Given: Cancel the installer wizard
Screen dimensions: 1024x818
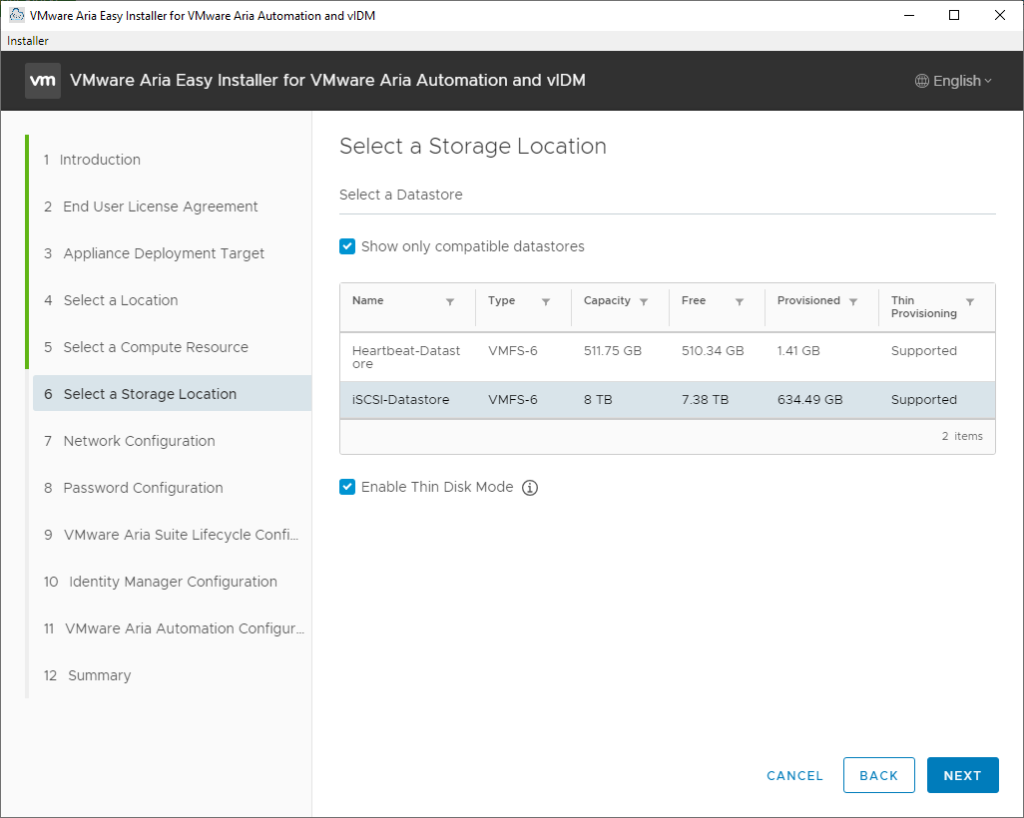Looking at the screenshot, I should tap(794, 775).
